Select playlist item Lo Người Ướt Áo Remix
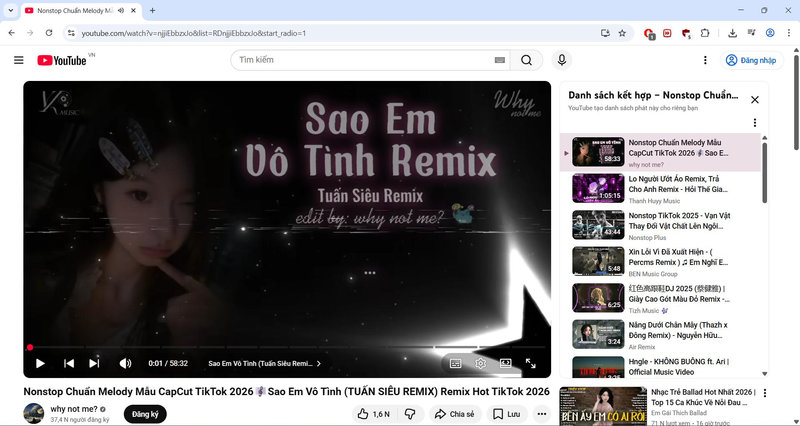The width and height of the screenshot is (800, 426). [x=662, y=188]
